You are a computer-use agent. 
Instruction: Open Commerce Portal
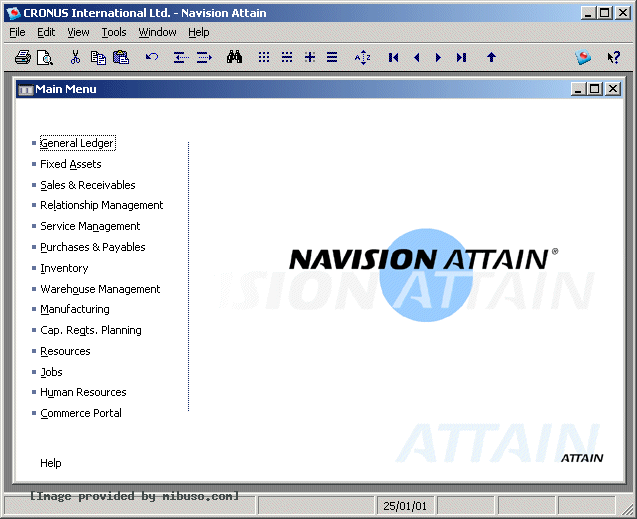(81, 413)
